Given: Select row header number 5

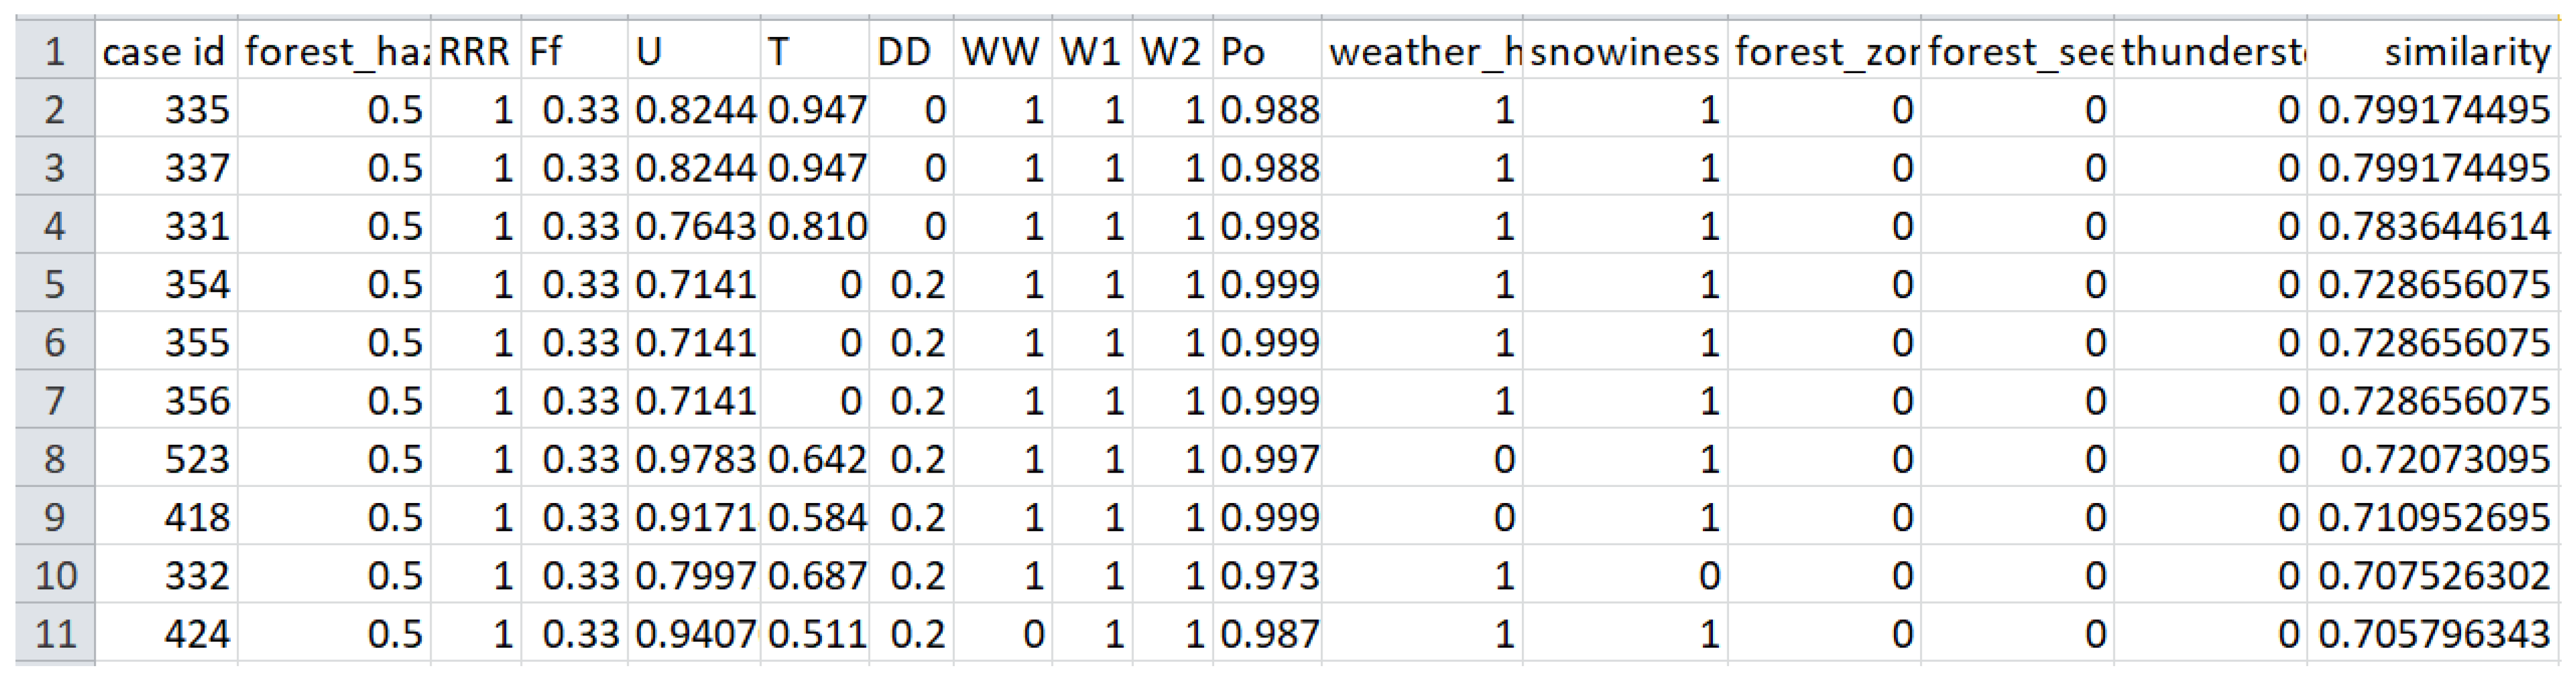Looking at the screenshot, I should (x=55, y=285).
